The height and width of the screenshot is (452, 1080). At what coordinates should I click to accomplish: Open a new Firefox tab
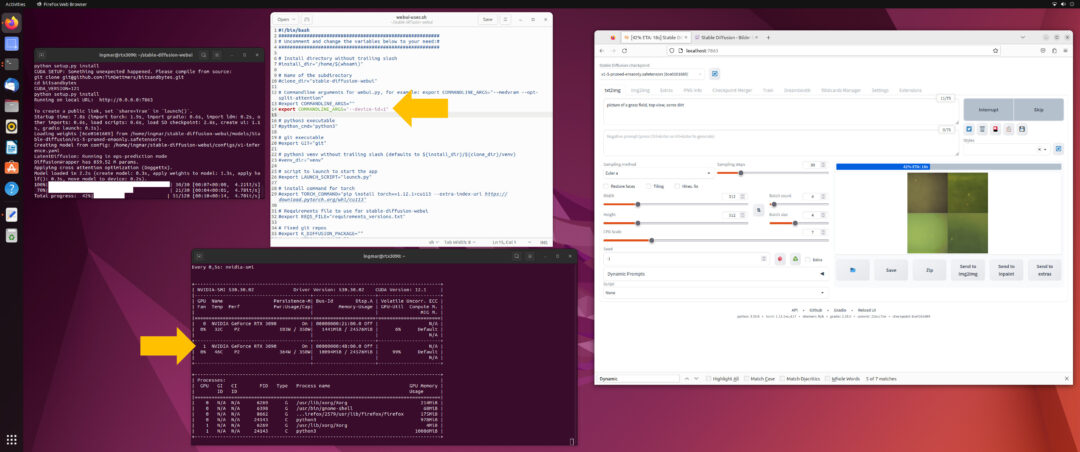[768, 37]
